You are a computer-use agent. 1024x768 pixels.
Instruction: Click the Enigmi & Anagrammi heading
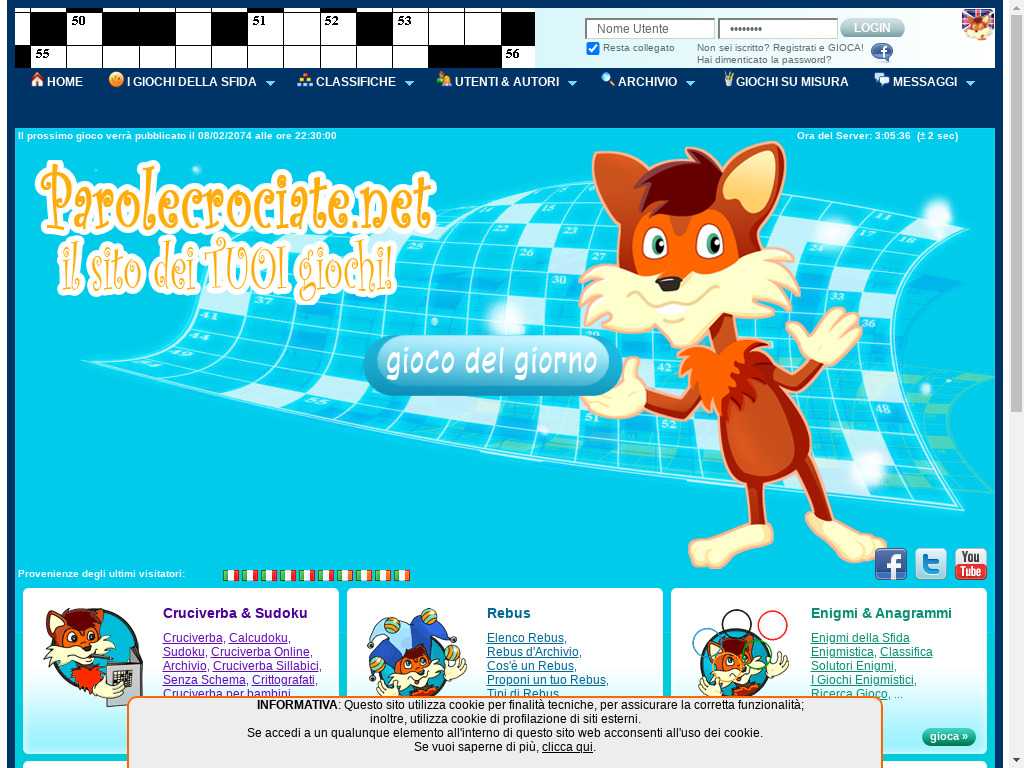click(x=881, y=613)
